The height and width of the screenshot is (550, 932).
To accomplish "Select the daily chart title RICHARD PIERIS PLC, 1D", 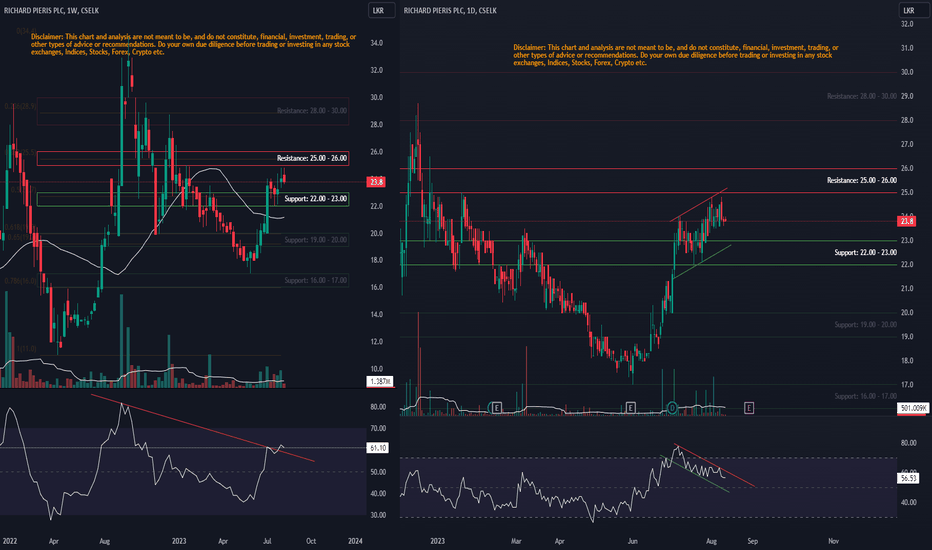I will [450, 11].
